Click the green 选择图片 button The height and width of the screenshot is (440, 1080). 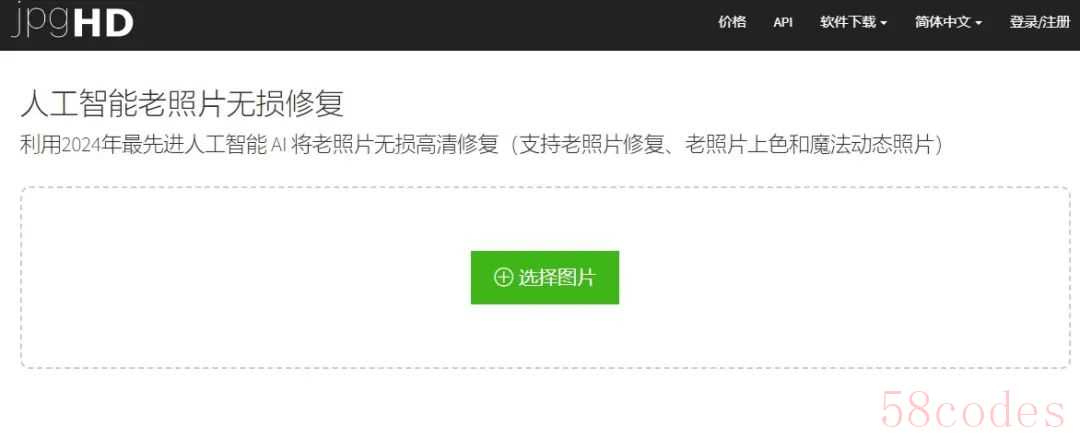click(x=545, y=277)
